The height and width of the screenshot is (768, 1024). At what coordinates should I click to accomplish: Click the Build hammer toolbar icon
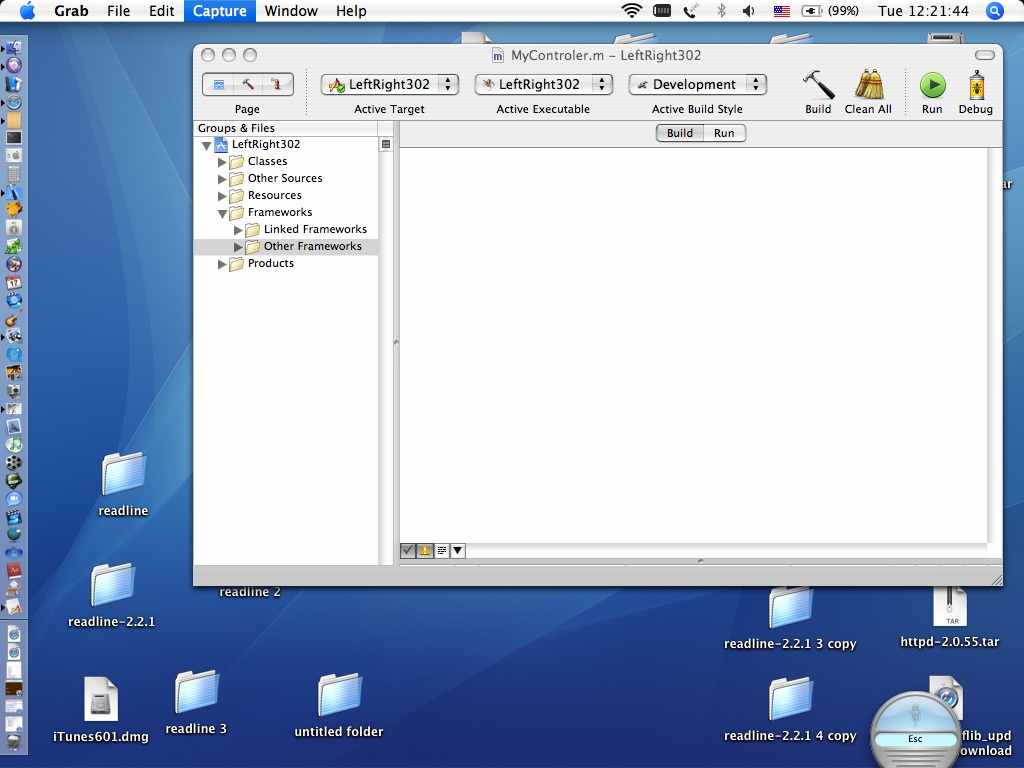click(818, 85)
